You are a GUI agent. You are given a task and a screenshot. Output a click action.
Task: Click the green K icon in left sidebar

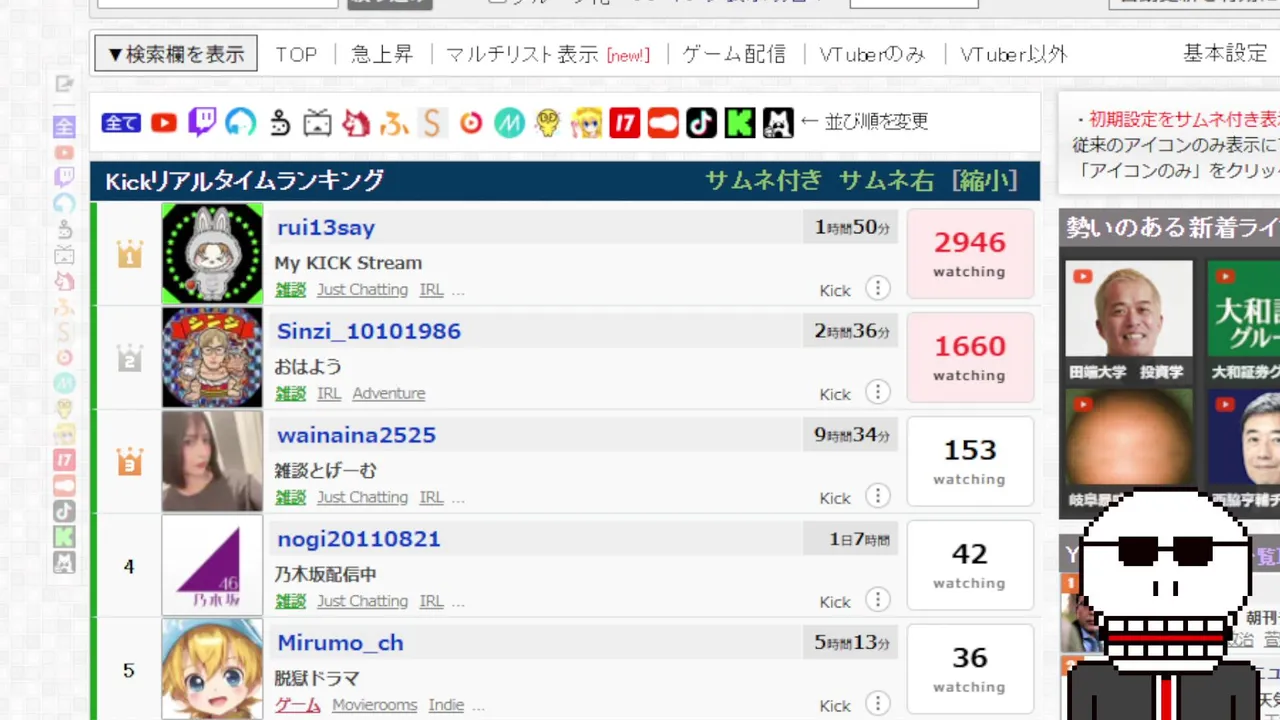pyautogui.click(x=64, y=537)
